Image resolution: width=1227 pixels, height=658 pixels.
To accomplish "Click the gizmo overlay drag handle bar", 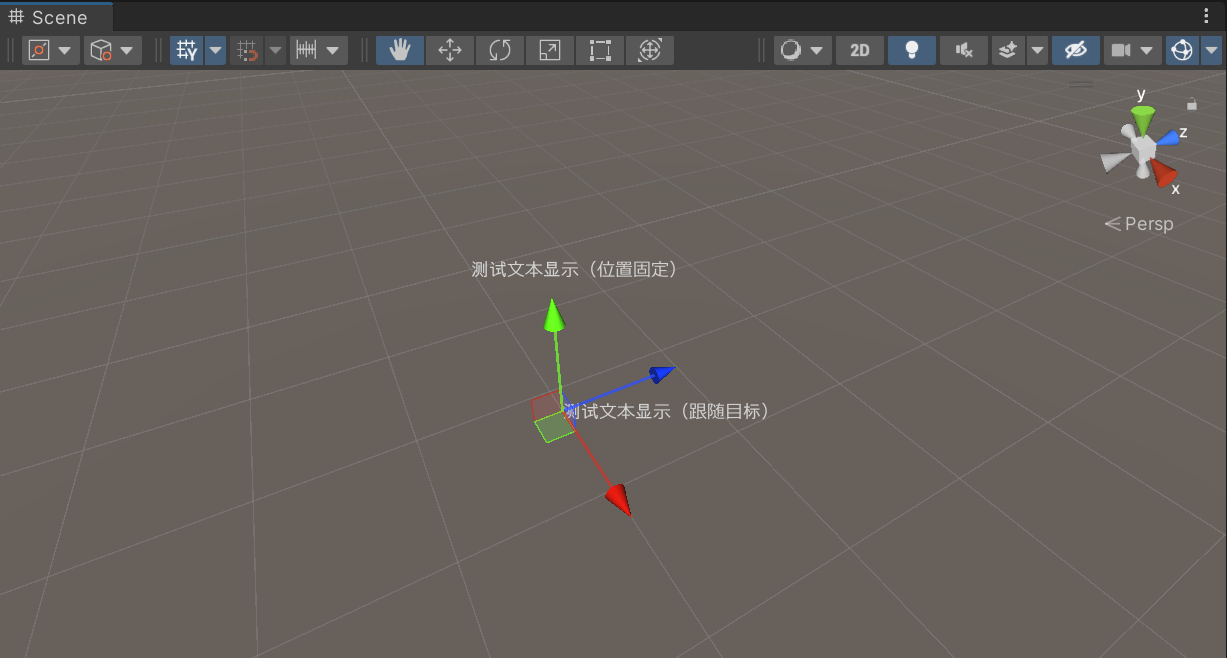I will 1080,84.
